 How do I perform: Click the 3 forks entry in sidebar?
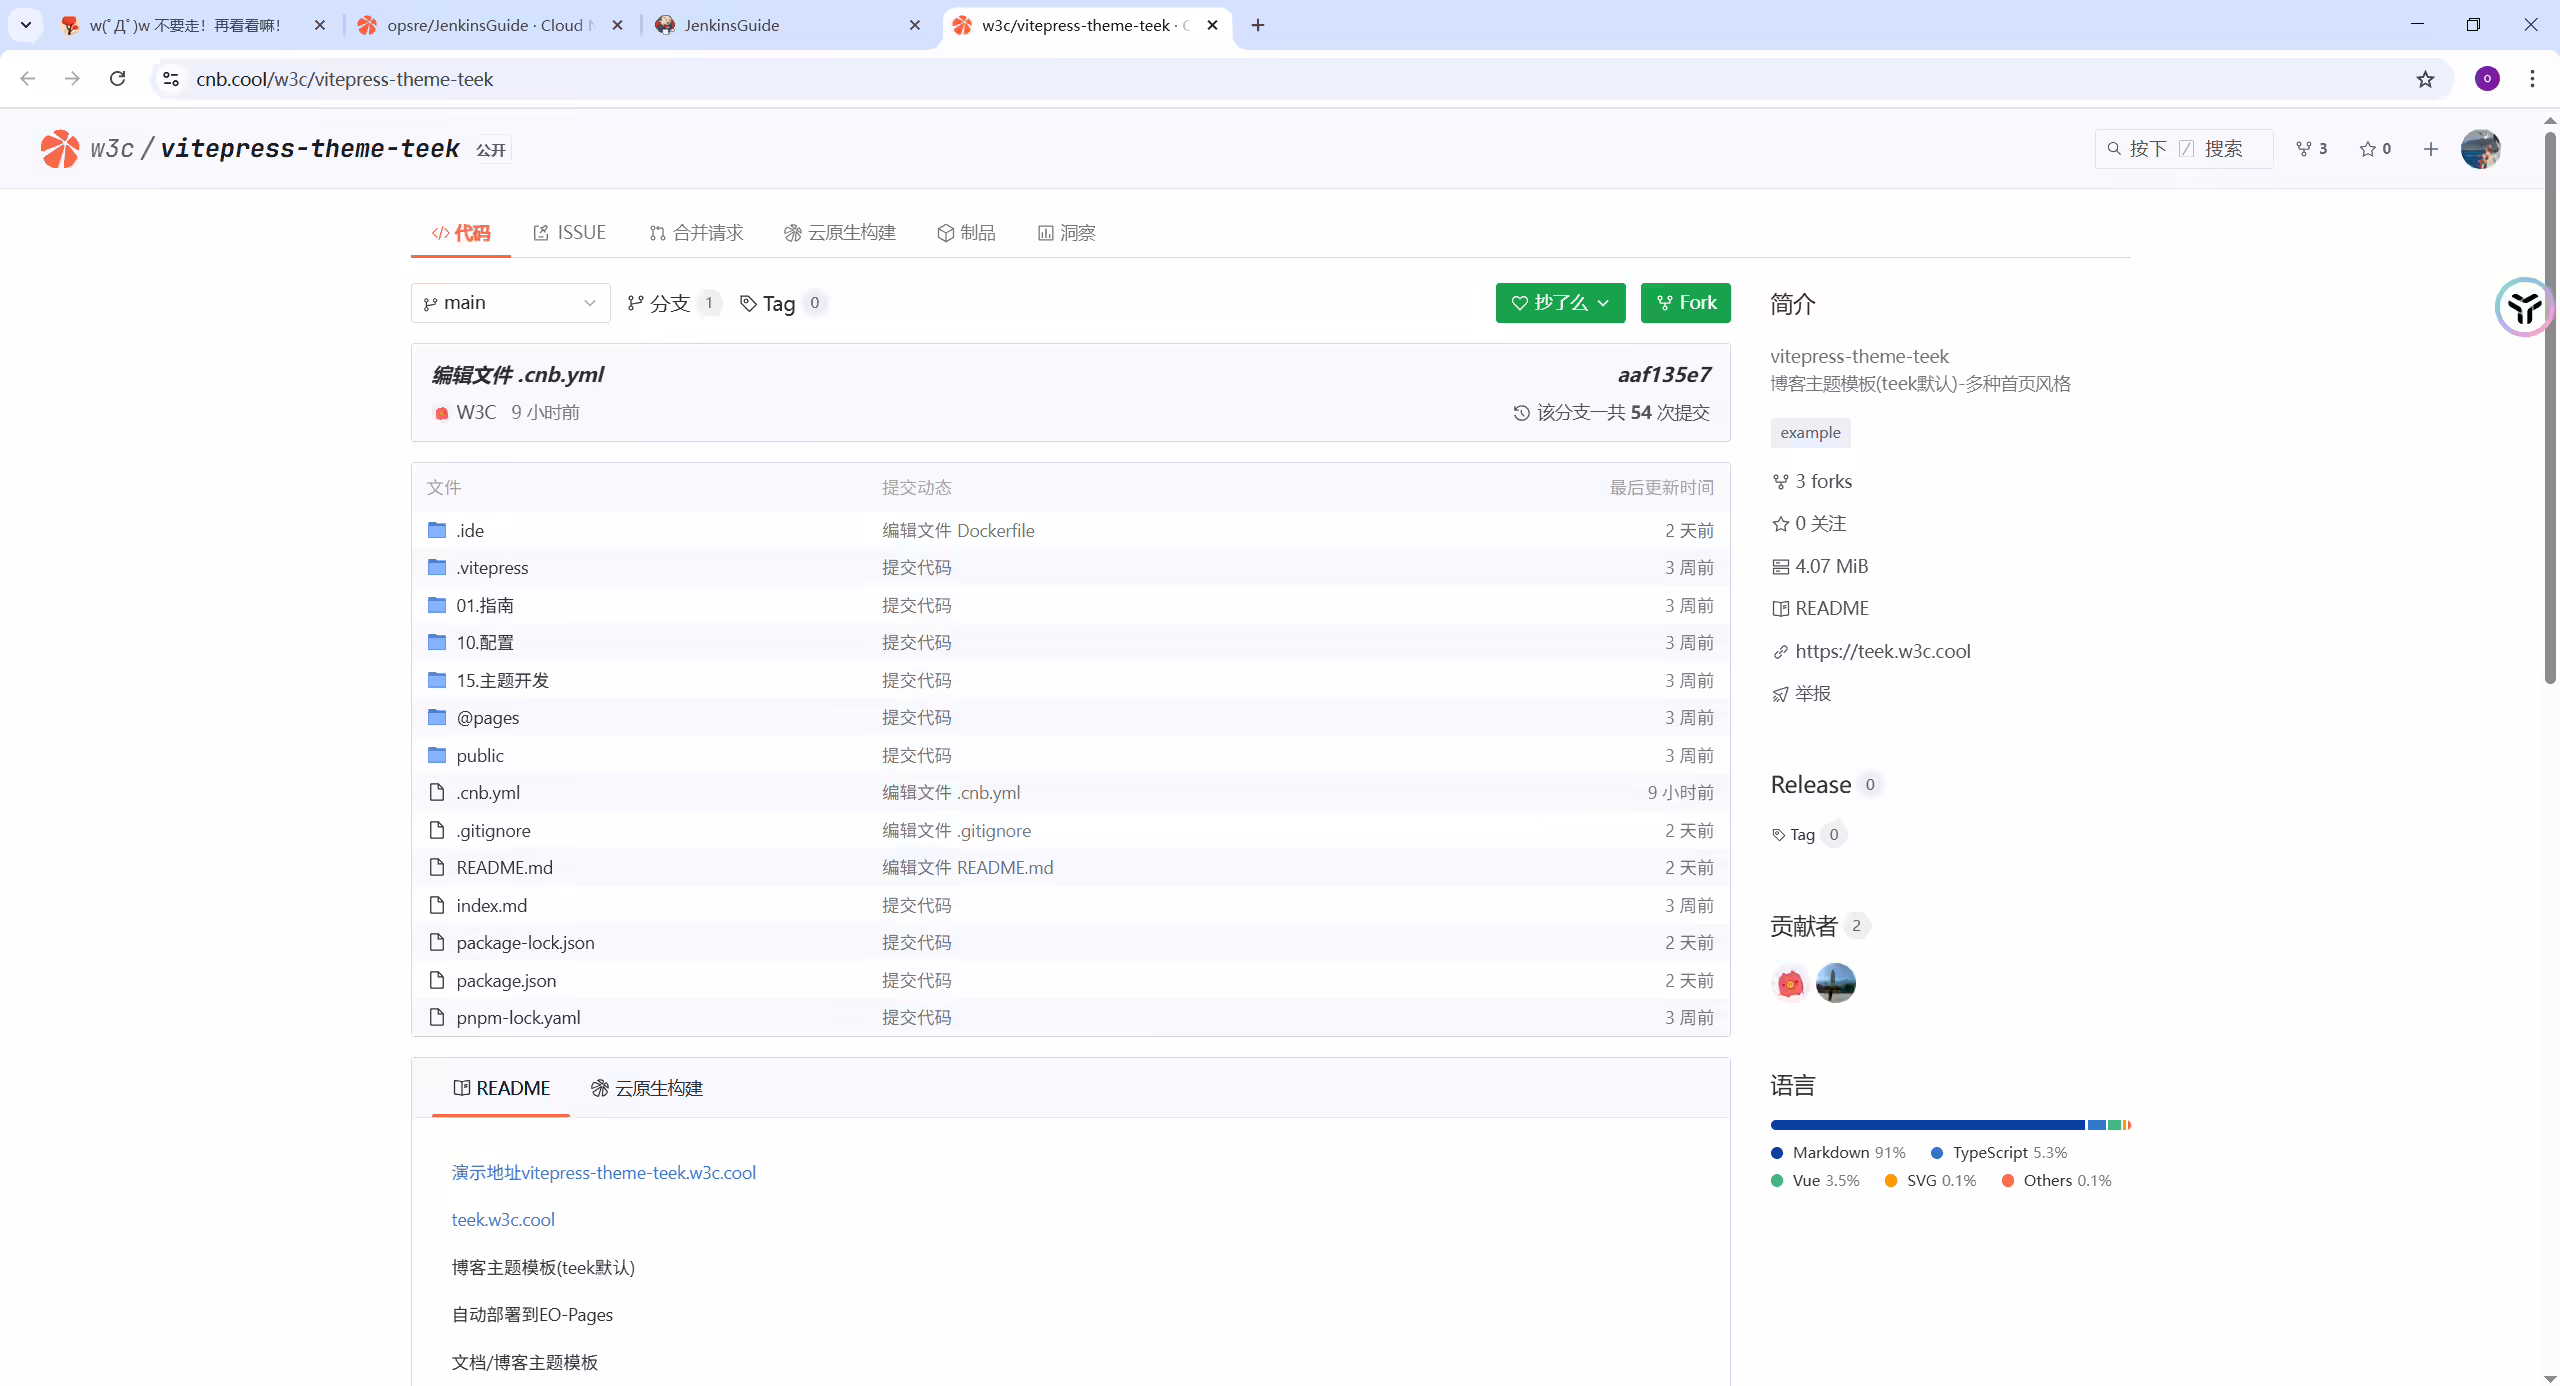pyautogui.click(x=1812, y=481)
